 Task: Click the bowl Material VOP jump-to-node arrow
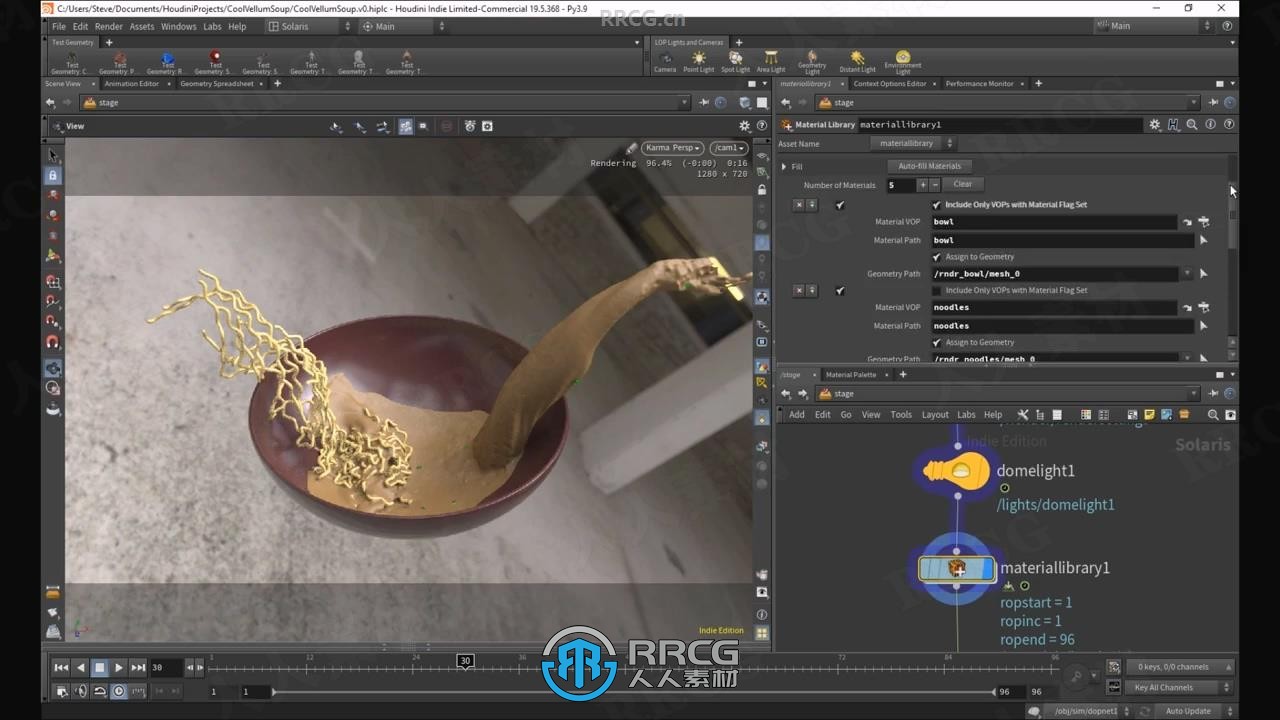point(1187,222)
